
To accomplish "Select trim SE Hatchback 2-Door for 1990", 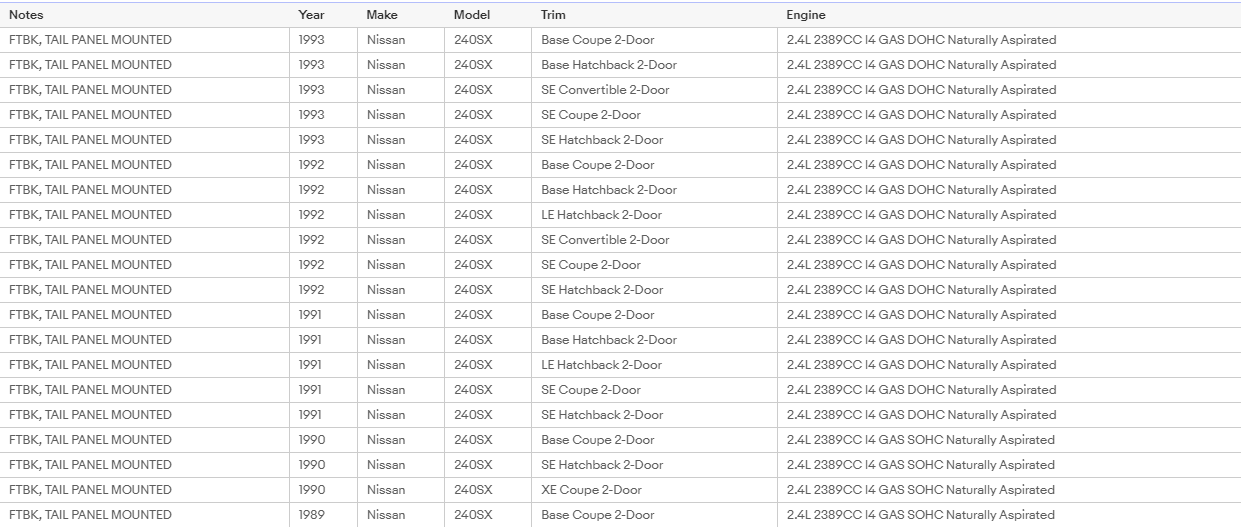I will click(602, 465).
